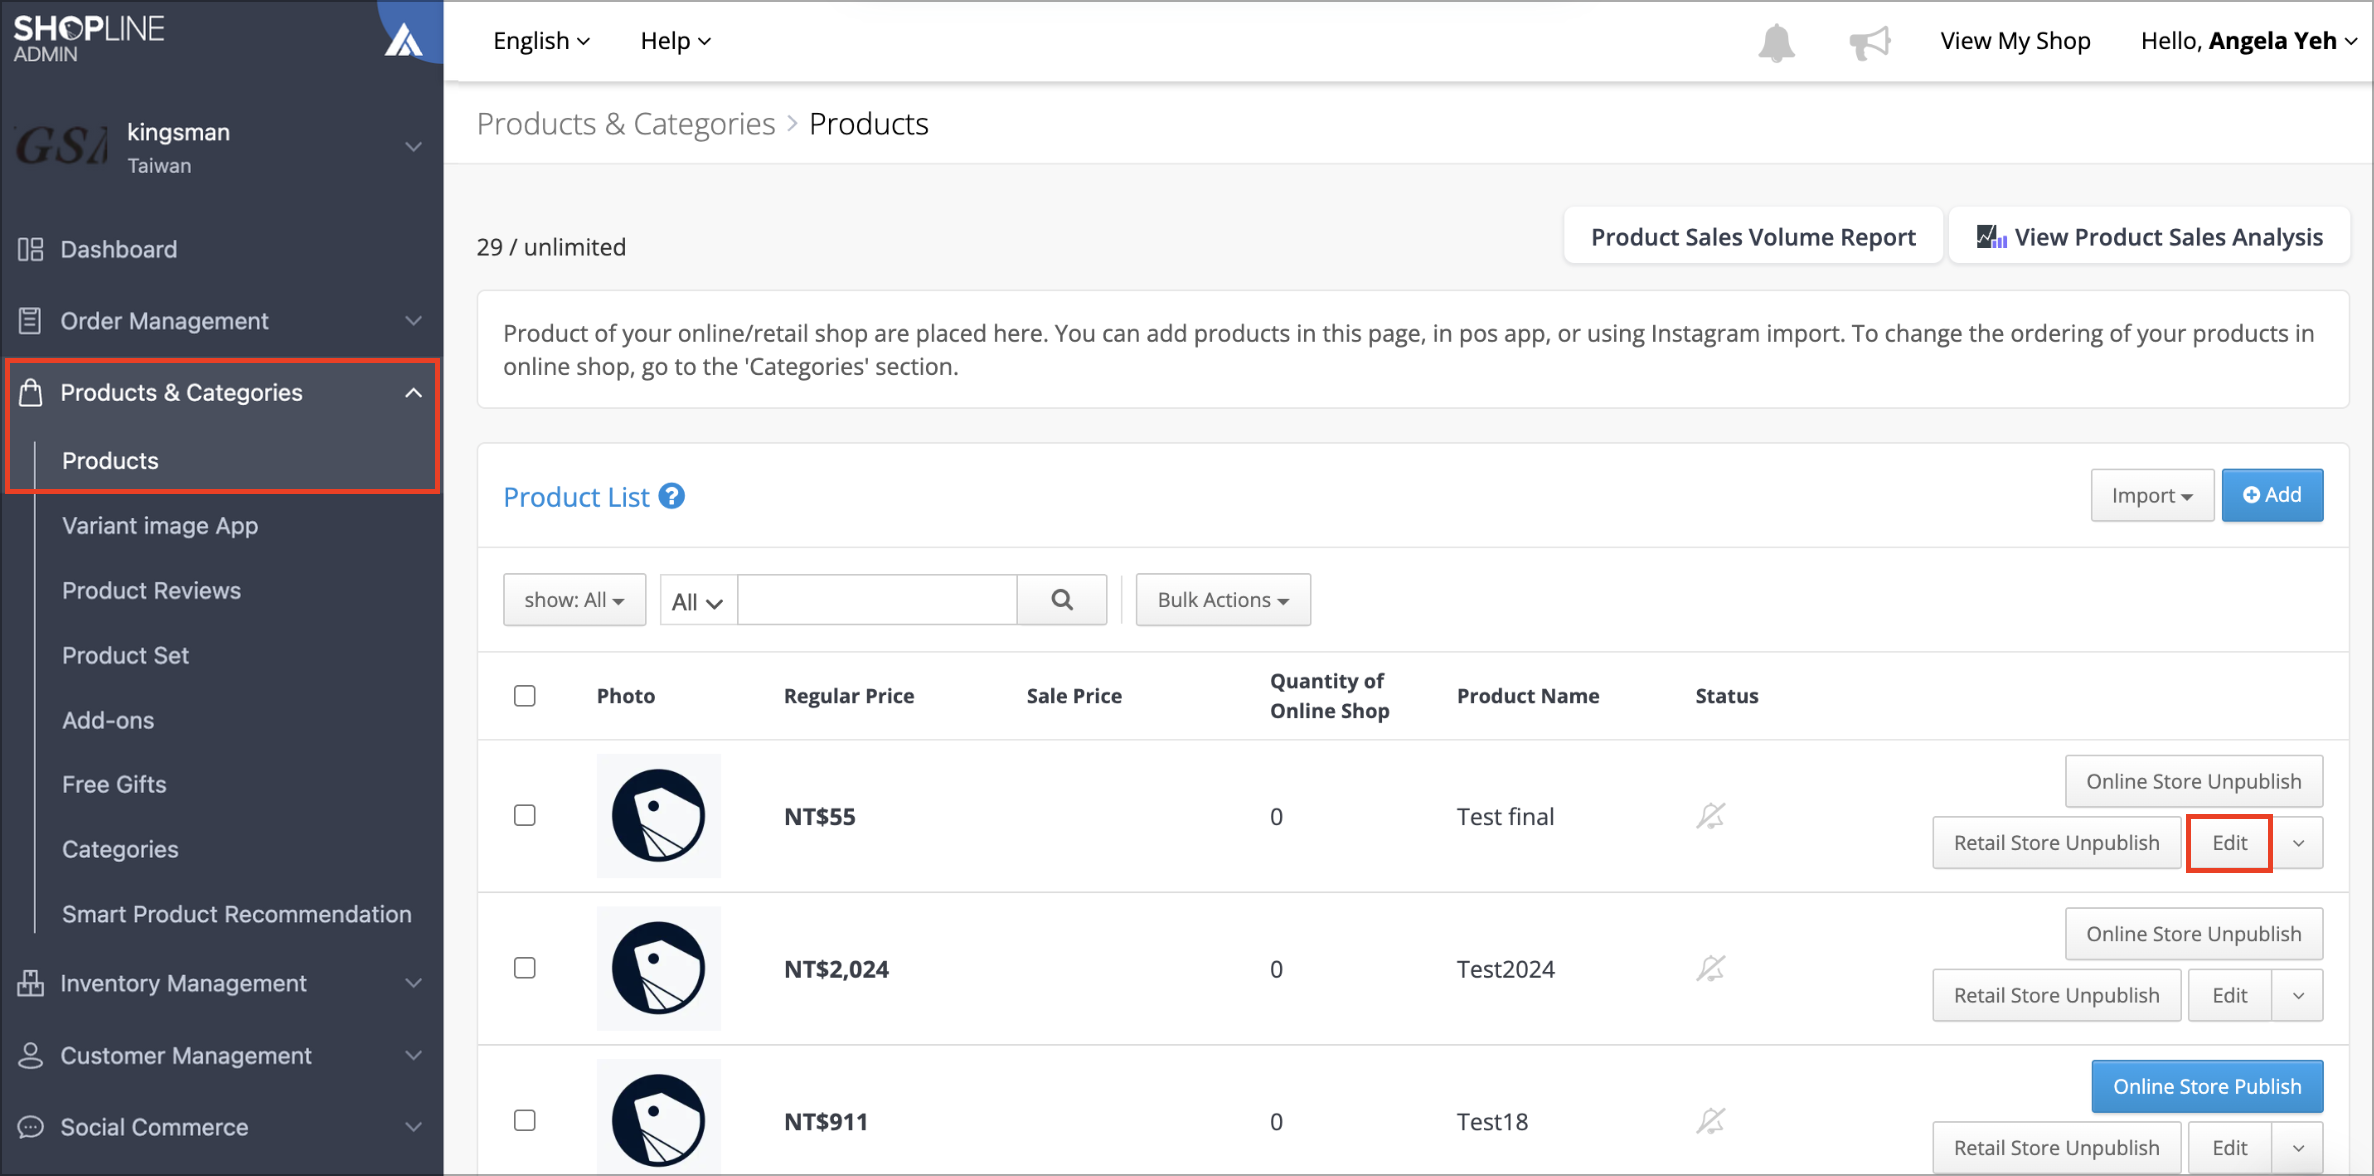Viewport: 2374px width, 1176px height.
Task: Open the announcements megaphone icon
Action: 1869,42
